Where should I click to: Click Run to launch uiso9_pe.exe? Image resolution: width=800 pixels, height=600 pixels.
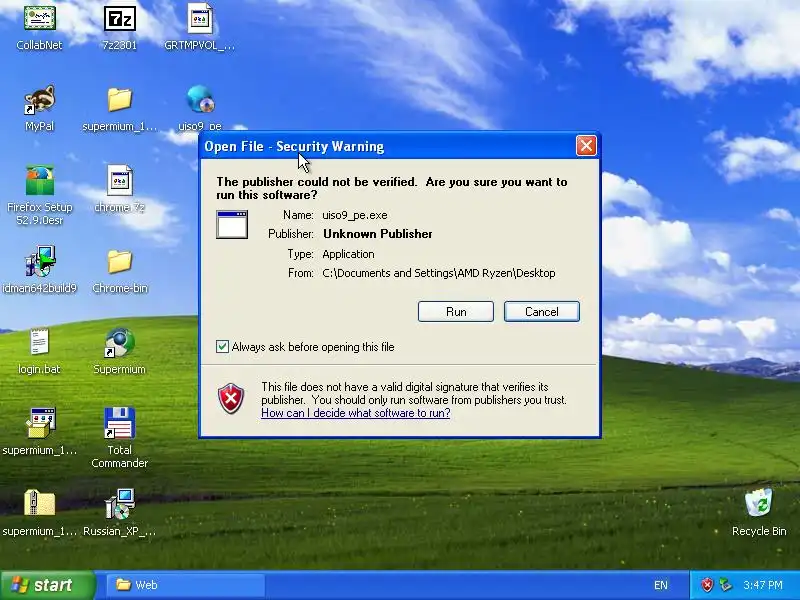[x=456, y=312]
